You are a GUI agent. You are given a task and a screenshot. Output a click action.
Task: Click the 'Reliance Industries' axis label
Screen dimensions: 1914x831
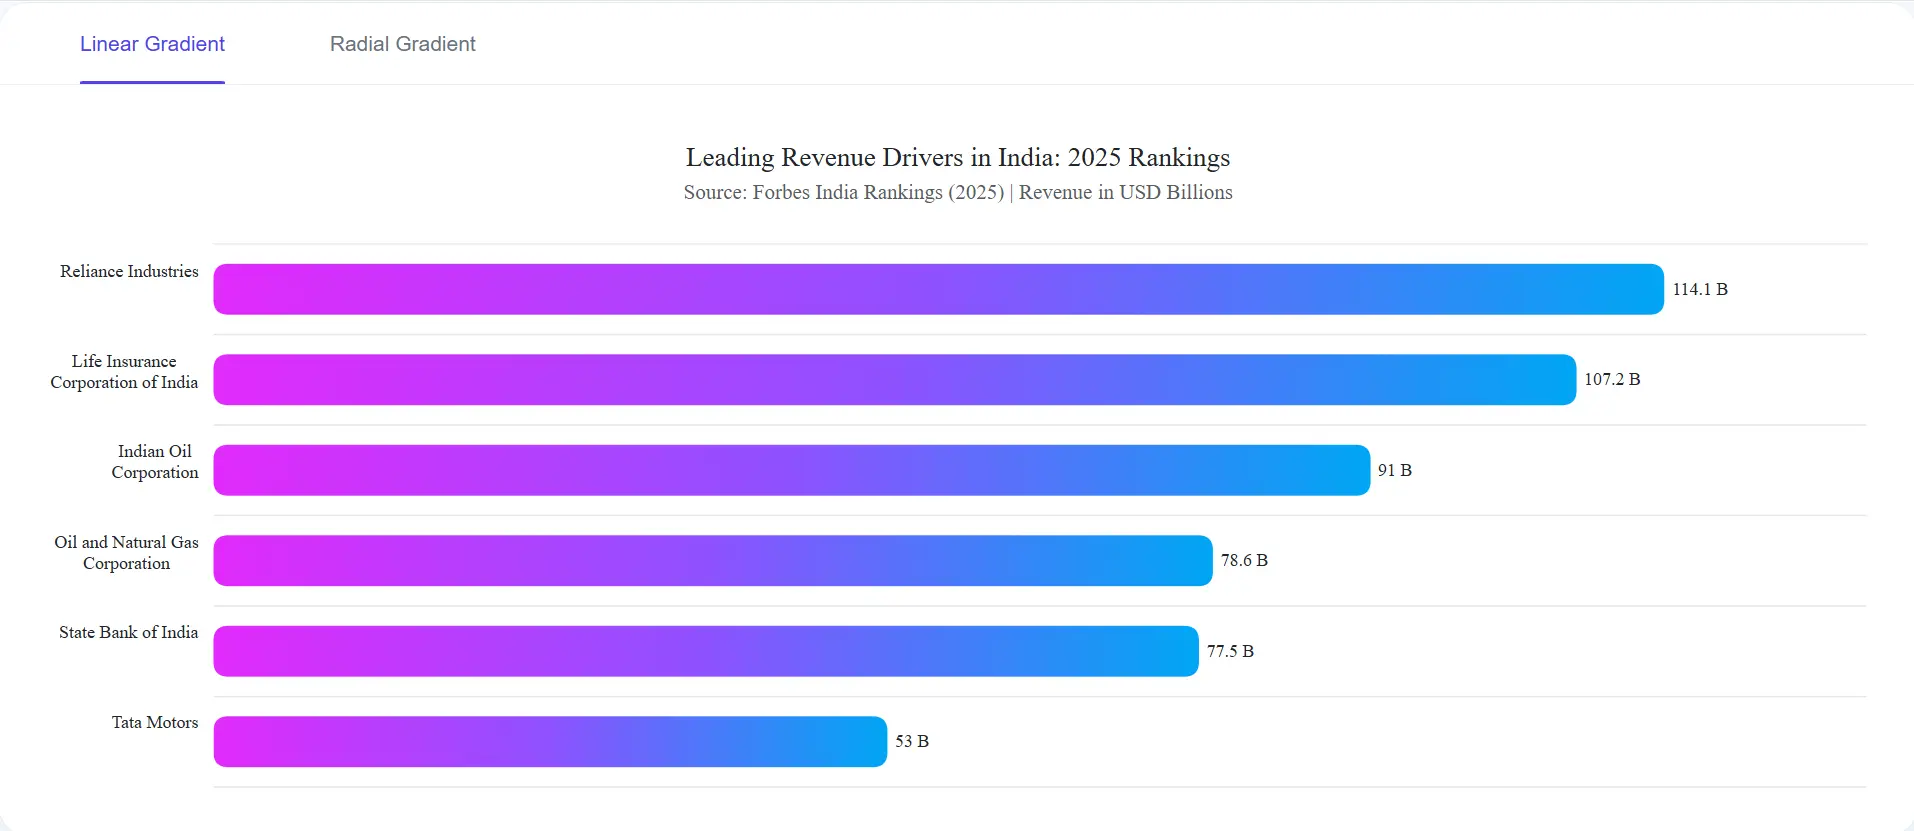pos(129,272)
